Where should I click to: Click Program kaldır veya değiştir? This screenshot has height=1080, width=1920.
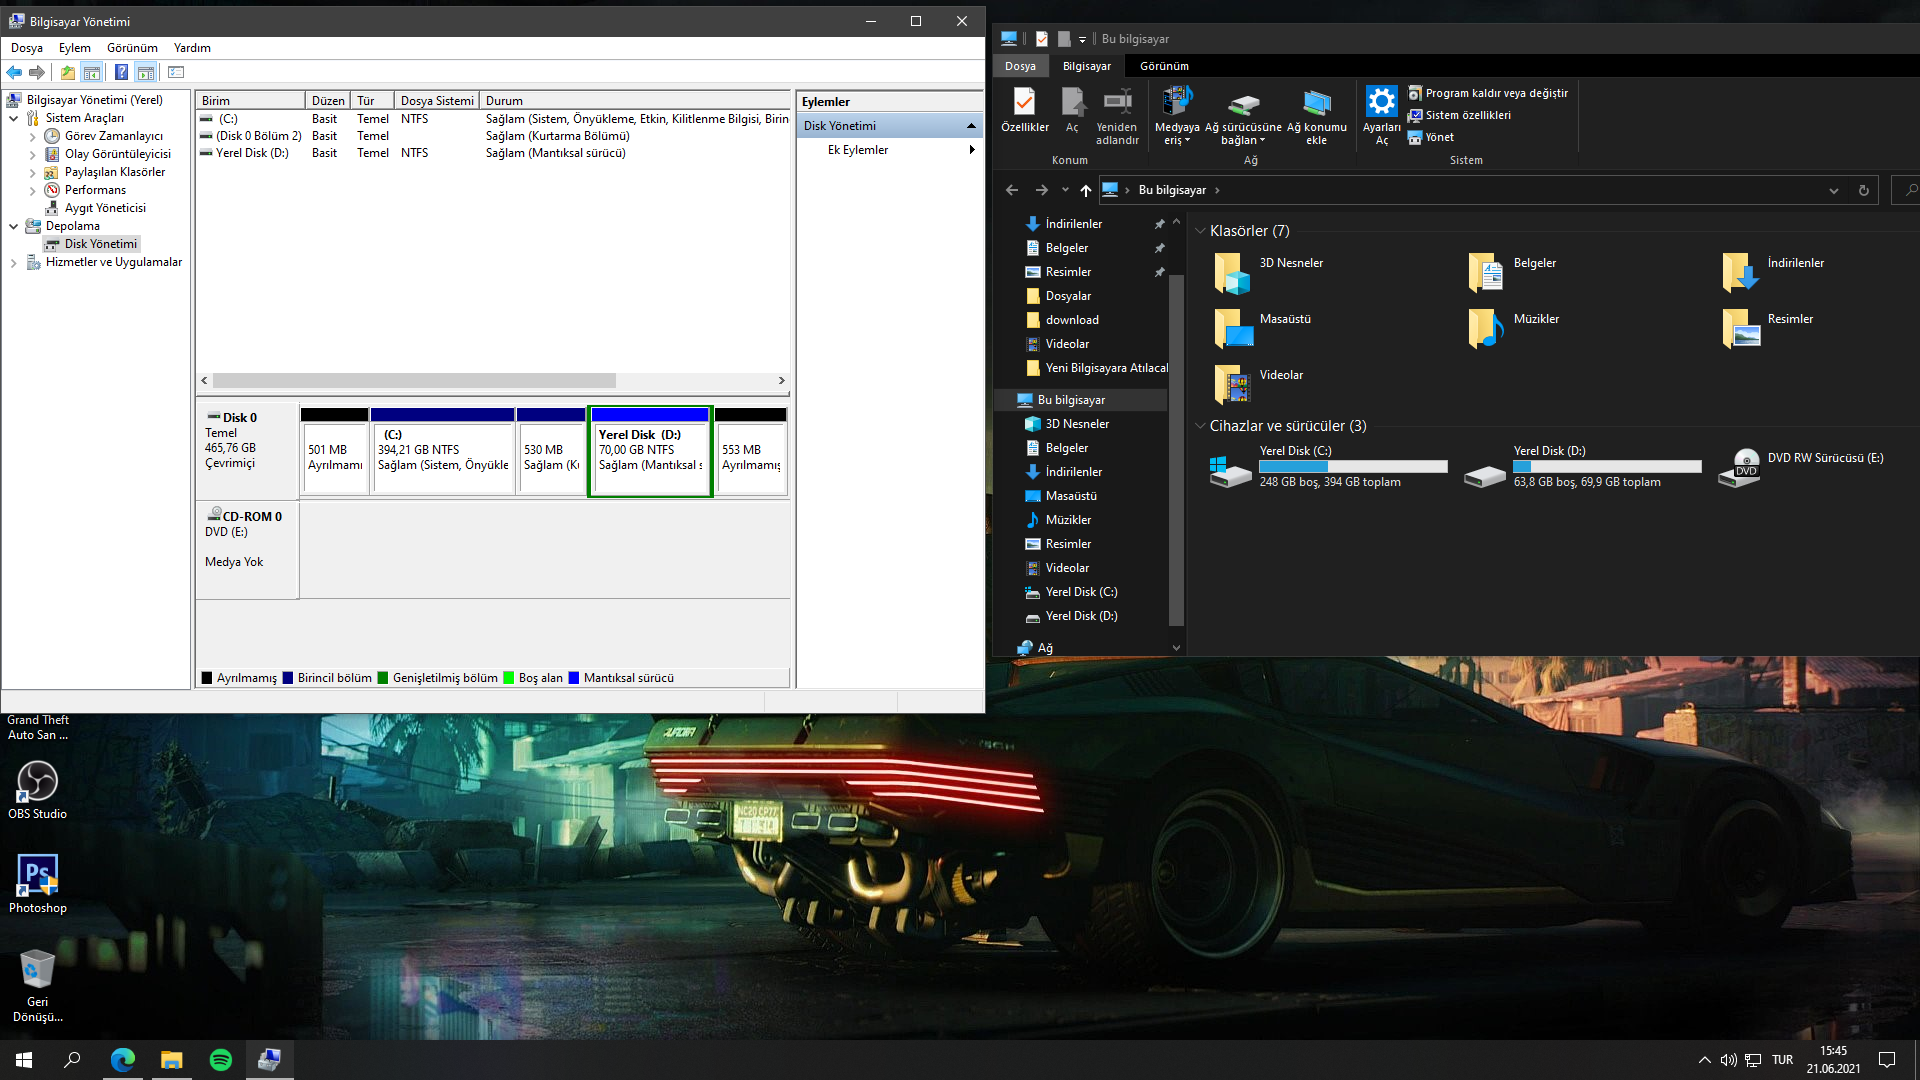(1496, 93)
